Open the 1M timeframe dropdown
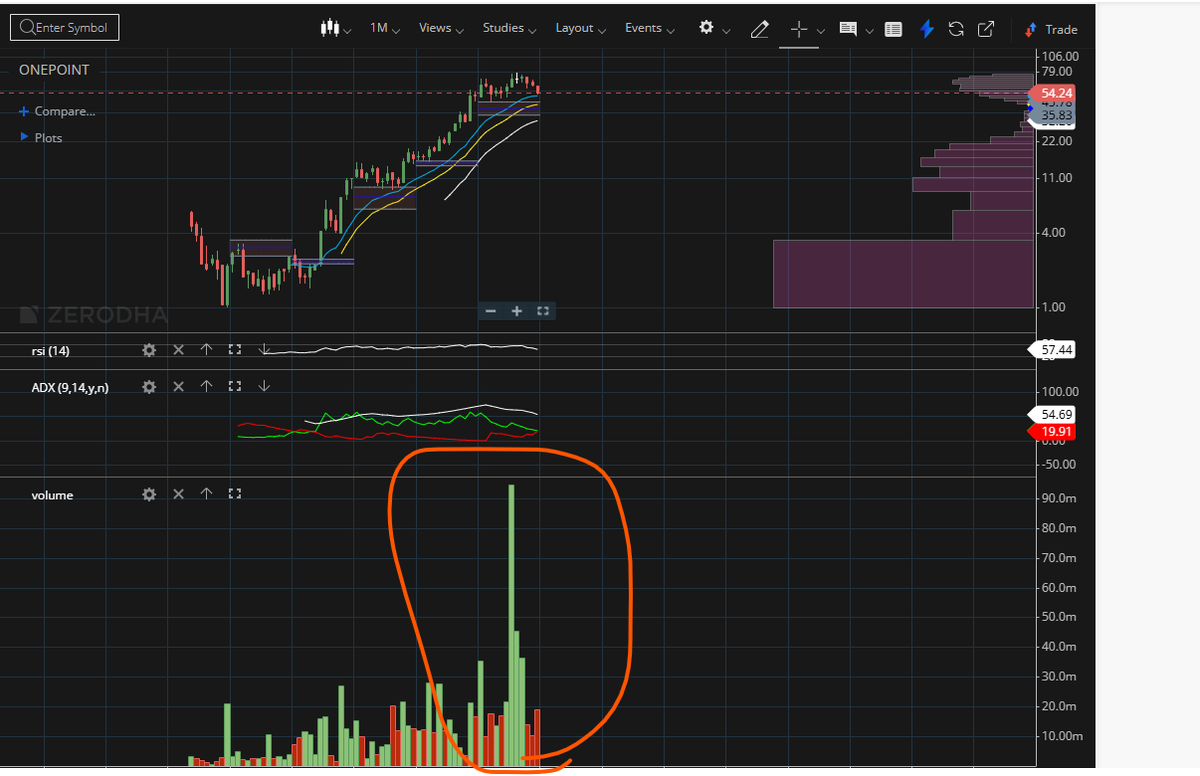This screenshot has width=1200, height=776. (x=385, y=28)
